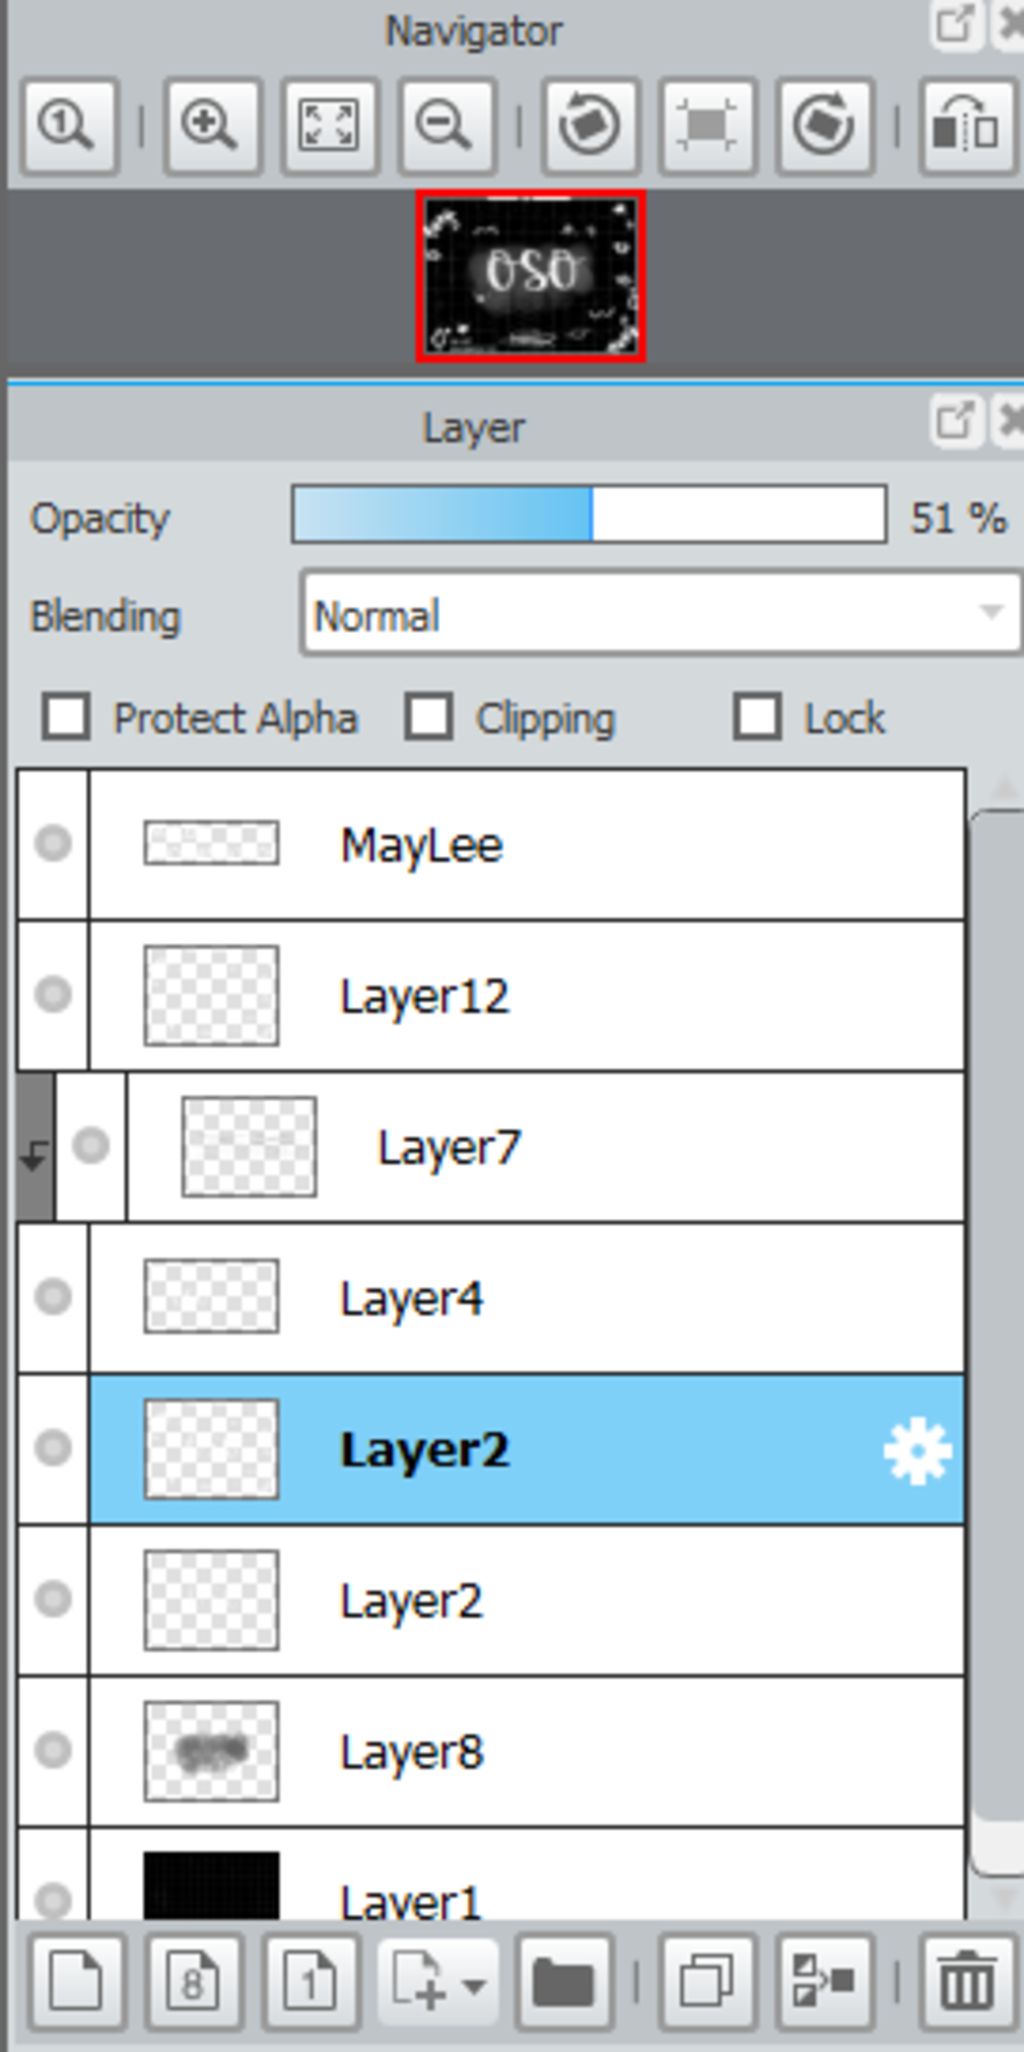Fit canvas to window in Navigator

pyautogui.click(x=329, y=127)
